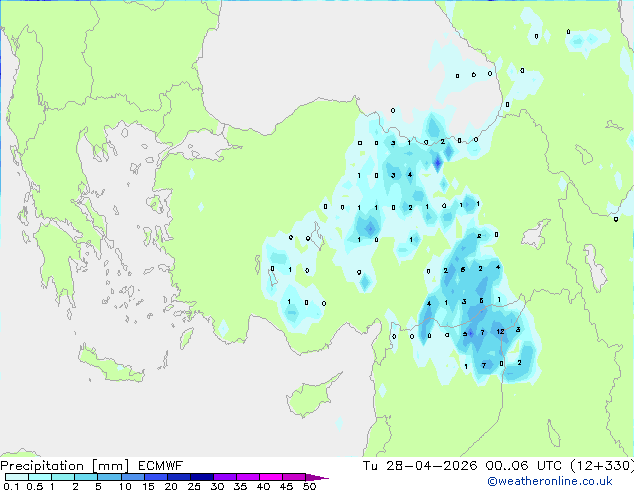Click the purple arrow tip beyond 50

point(317,477)
